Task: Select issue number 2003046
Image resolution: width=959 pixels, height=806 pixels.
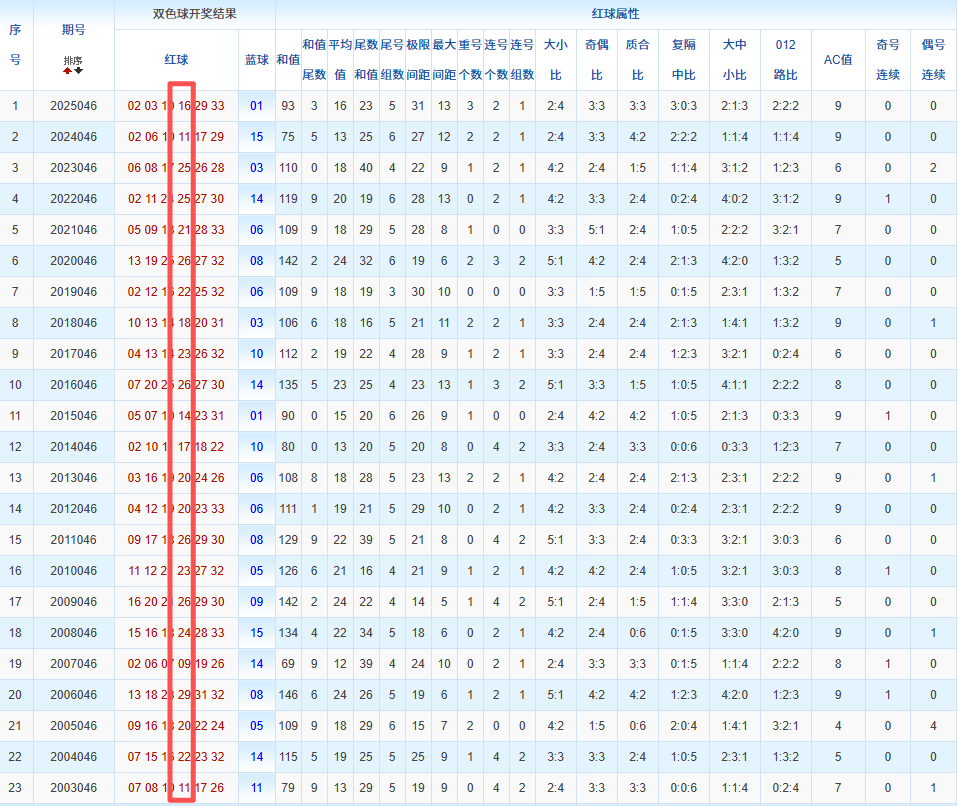Action: tap(73, 788)
